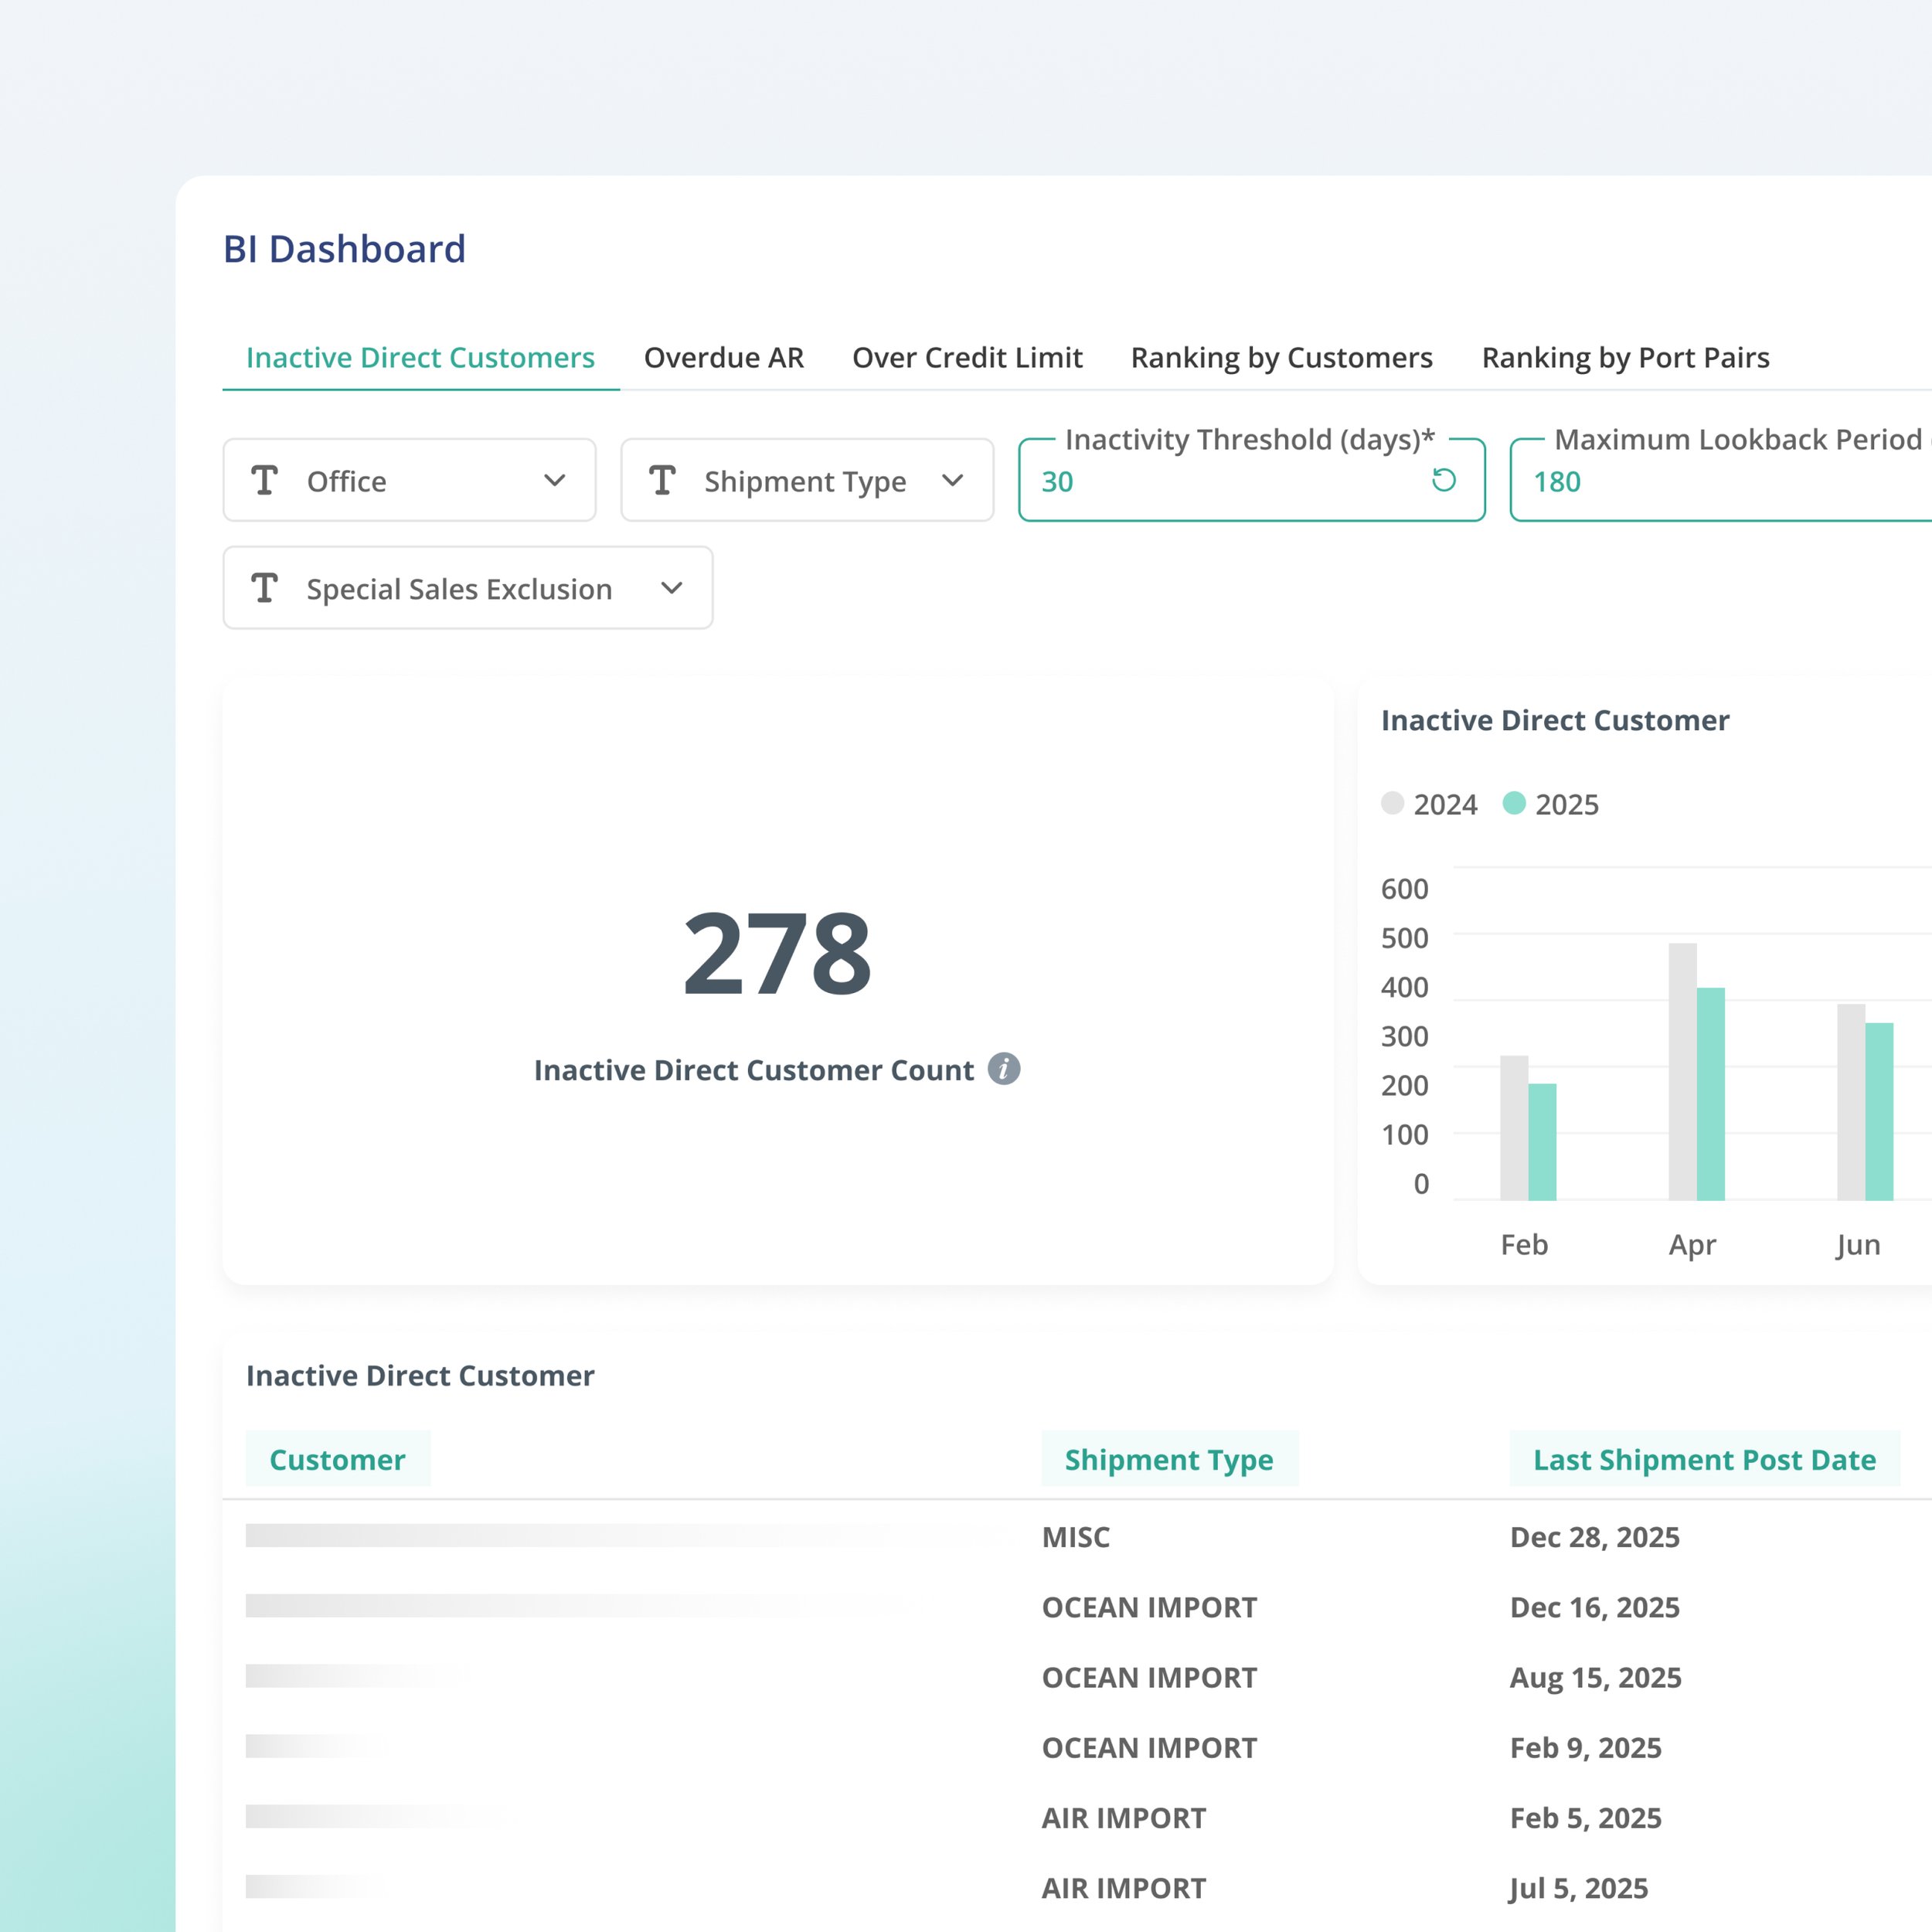1932x1932 pixels.
Task: Sort the table by Customer column
Action: tap(337, 1459)
